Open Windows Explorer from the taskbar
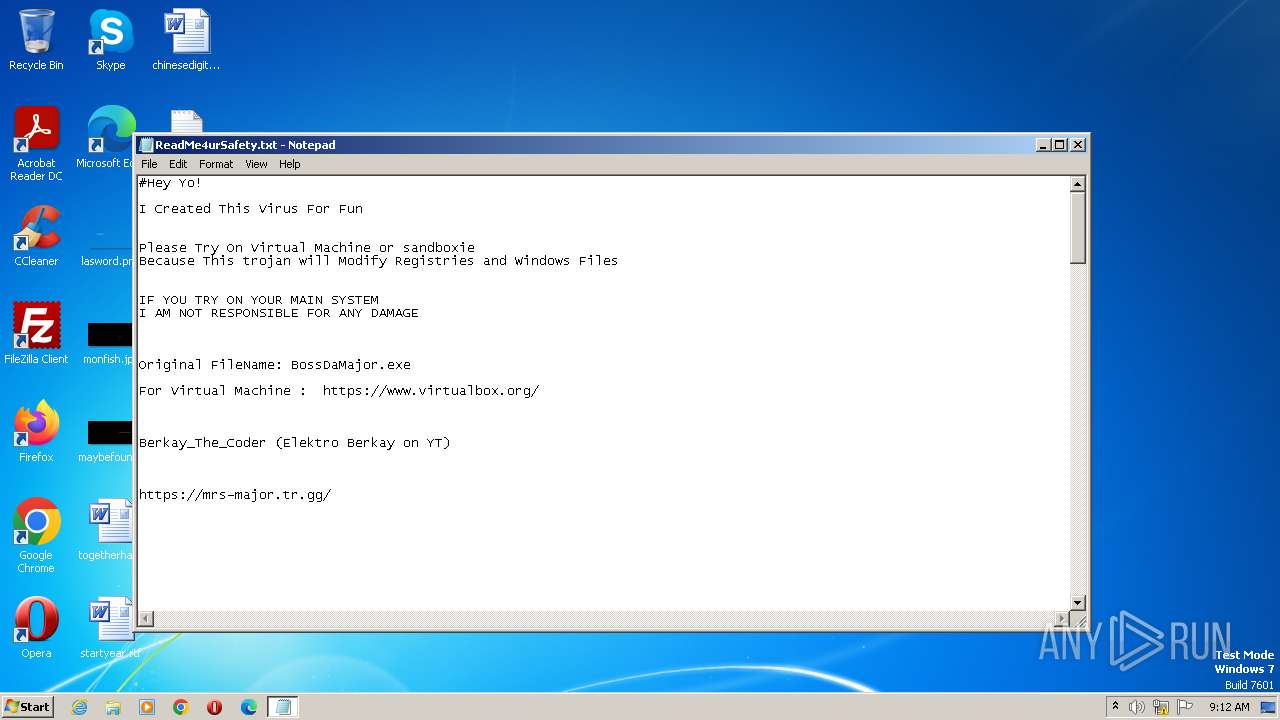 click(113, 707)
